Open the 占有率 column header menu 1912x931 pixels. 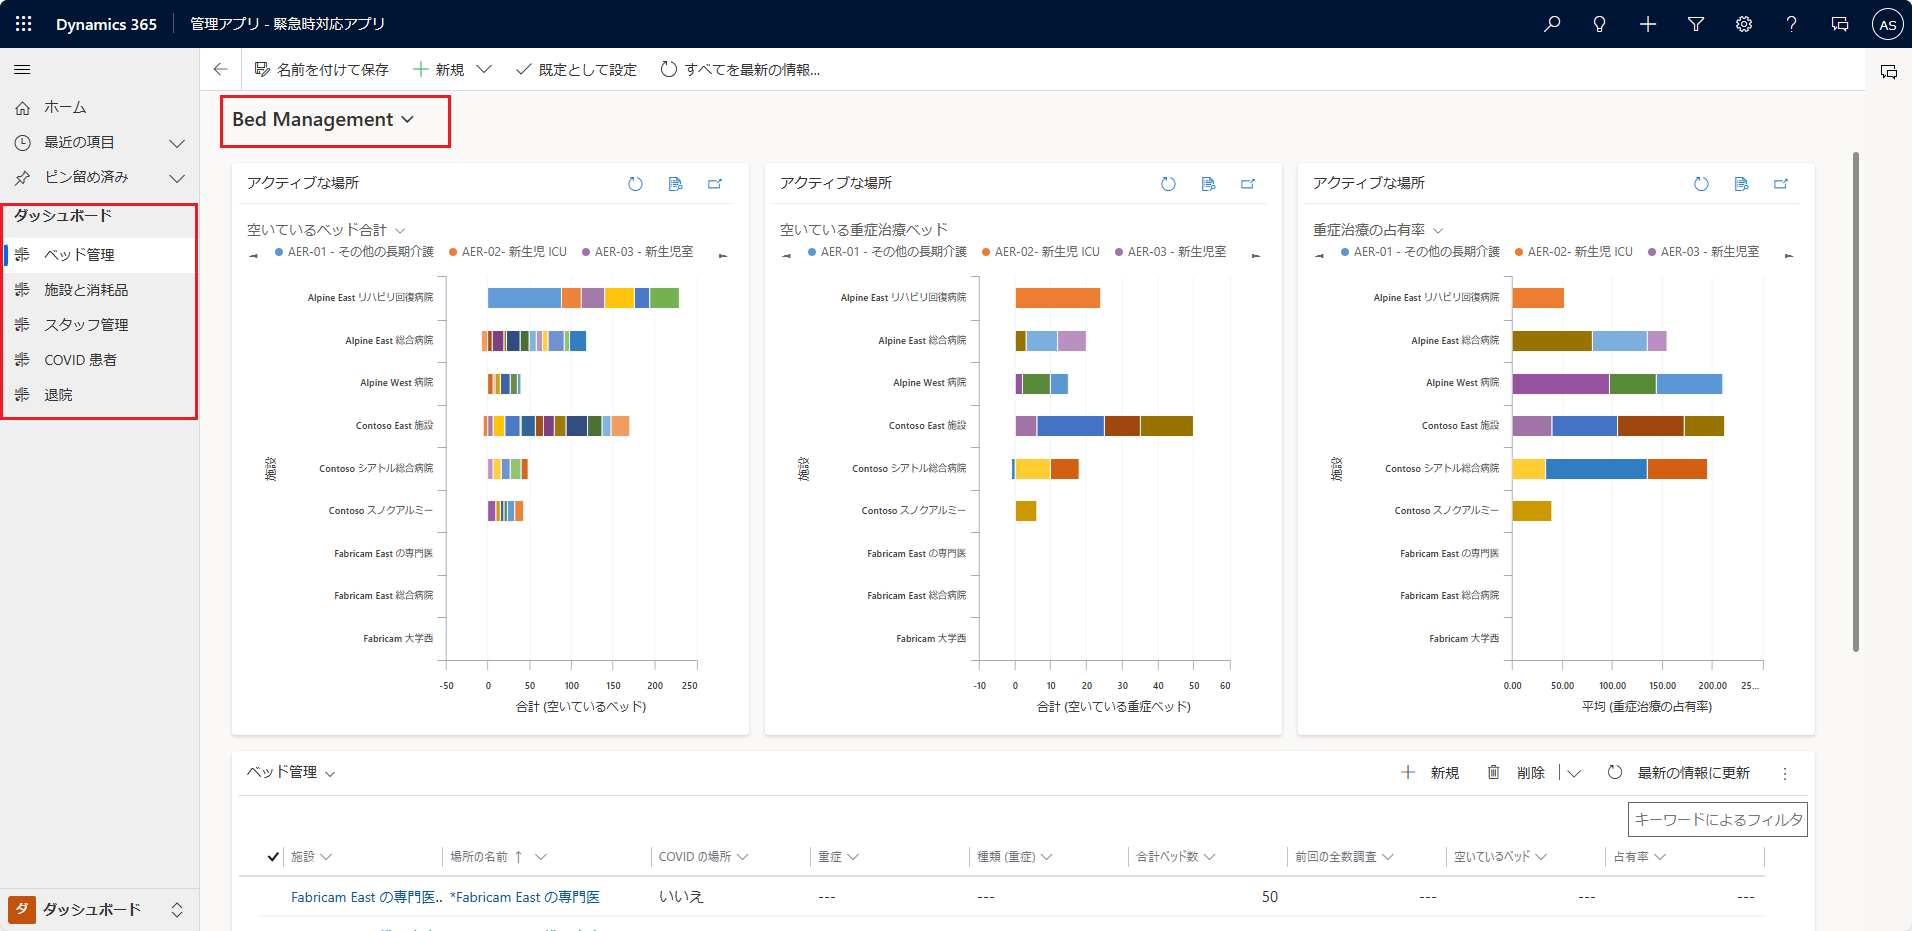1639,857
